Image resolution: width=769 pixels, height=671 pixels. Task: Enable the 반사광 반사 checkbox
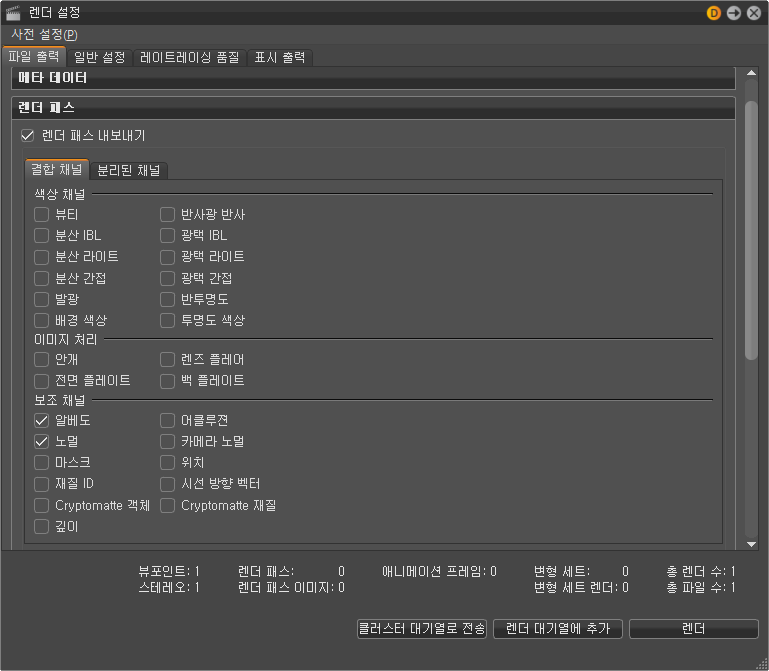167,214
